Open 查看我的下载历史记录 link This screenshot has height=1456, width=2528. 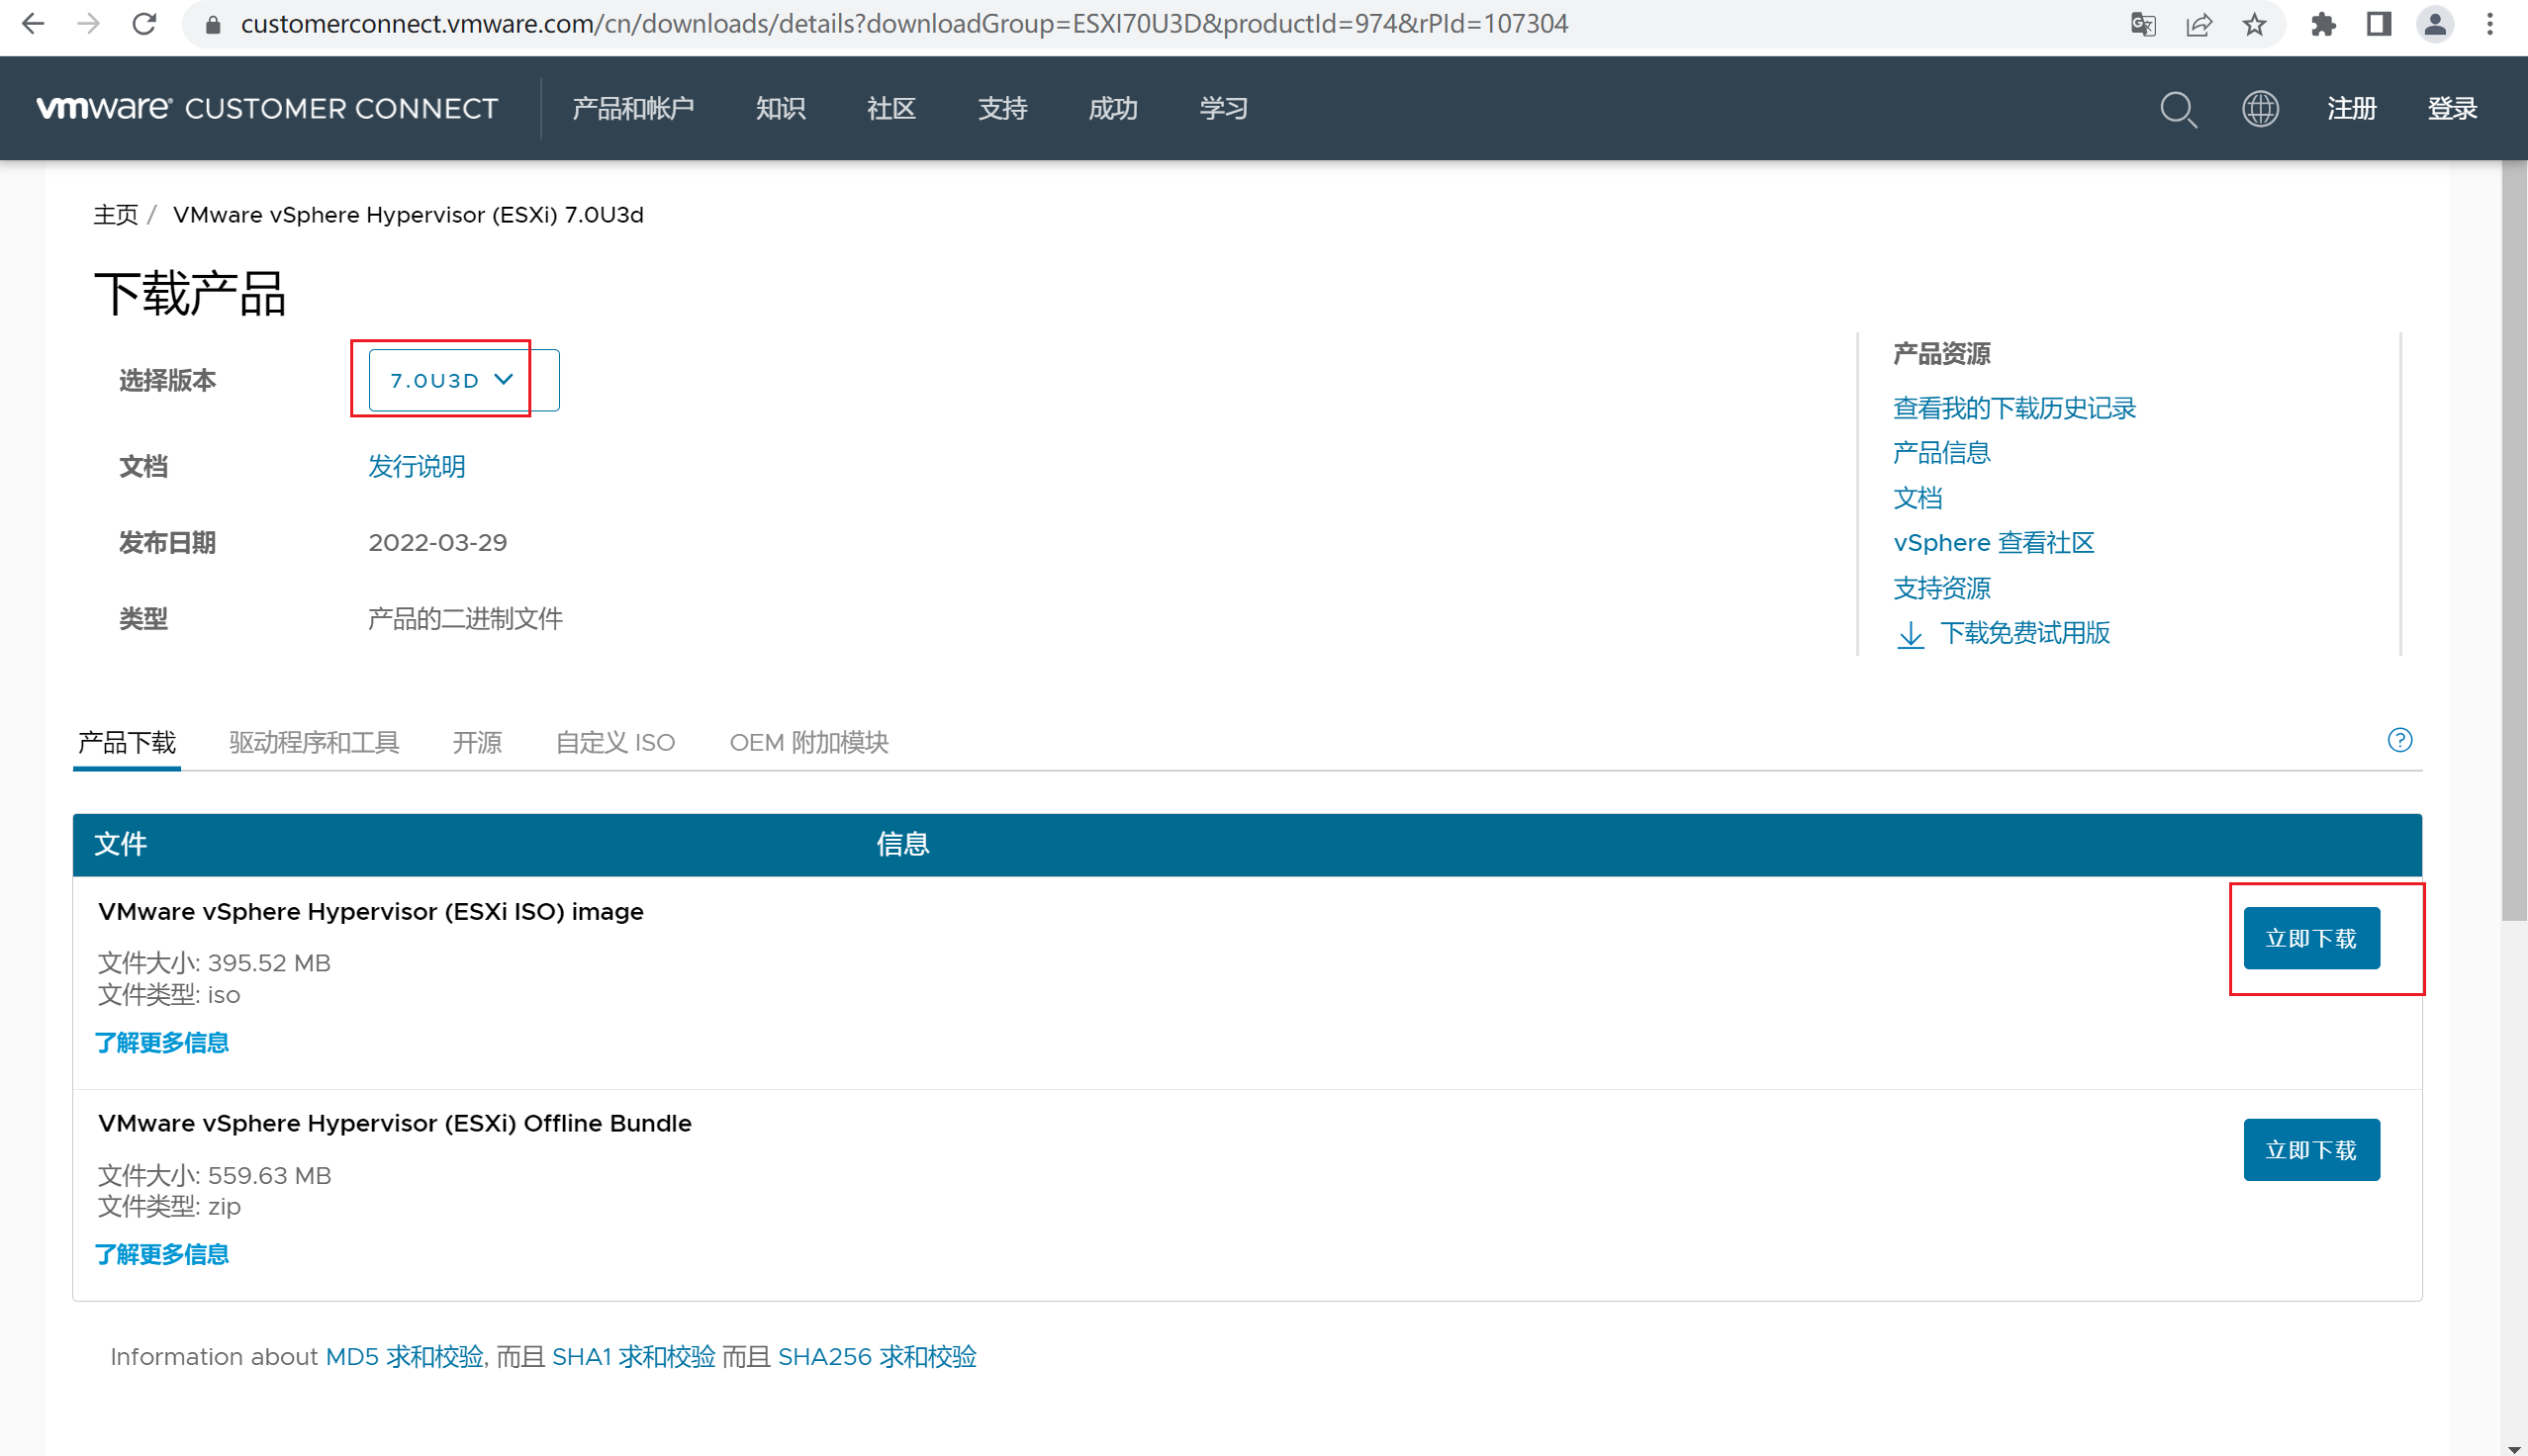click(2014, 408)
